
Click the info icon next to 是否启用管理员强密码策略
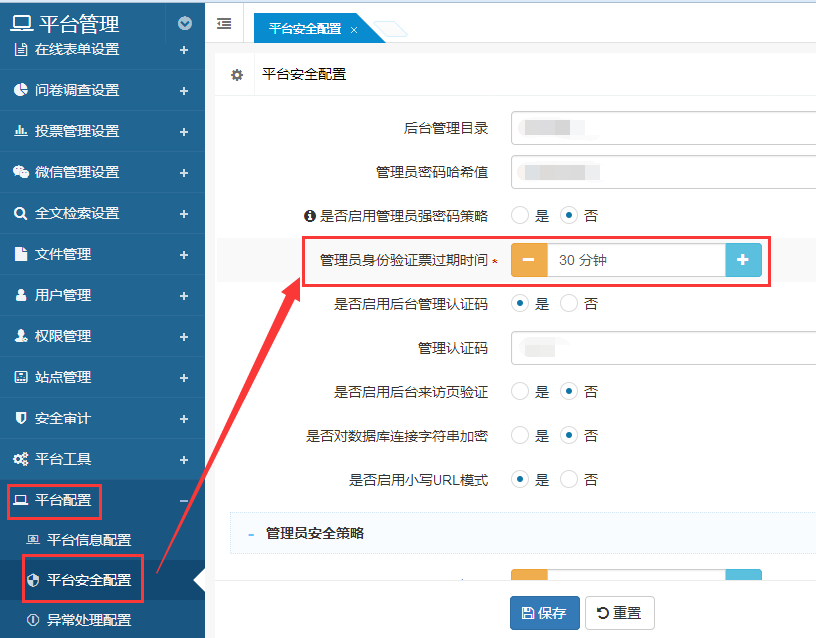click(x=310, y=215)
